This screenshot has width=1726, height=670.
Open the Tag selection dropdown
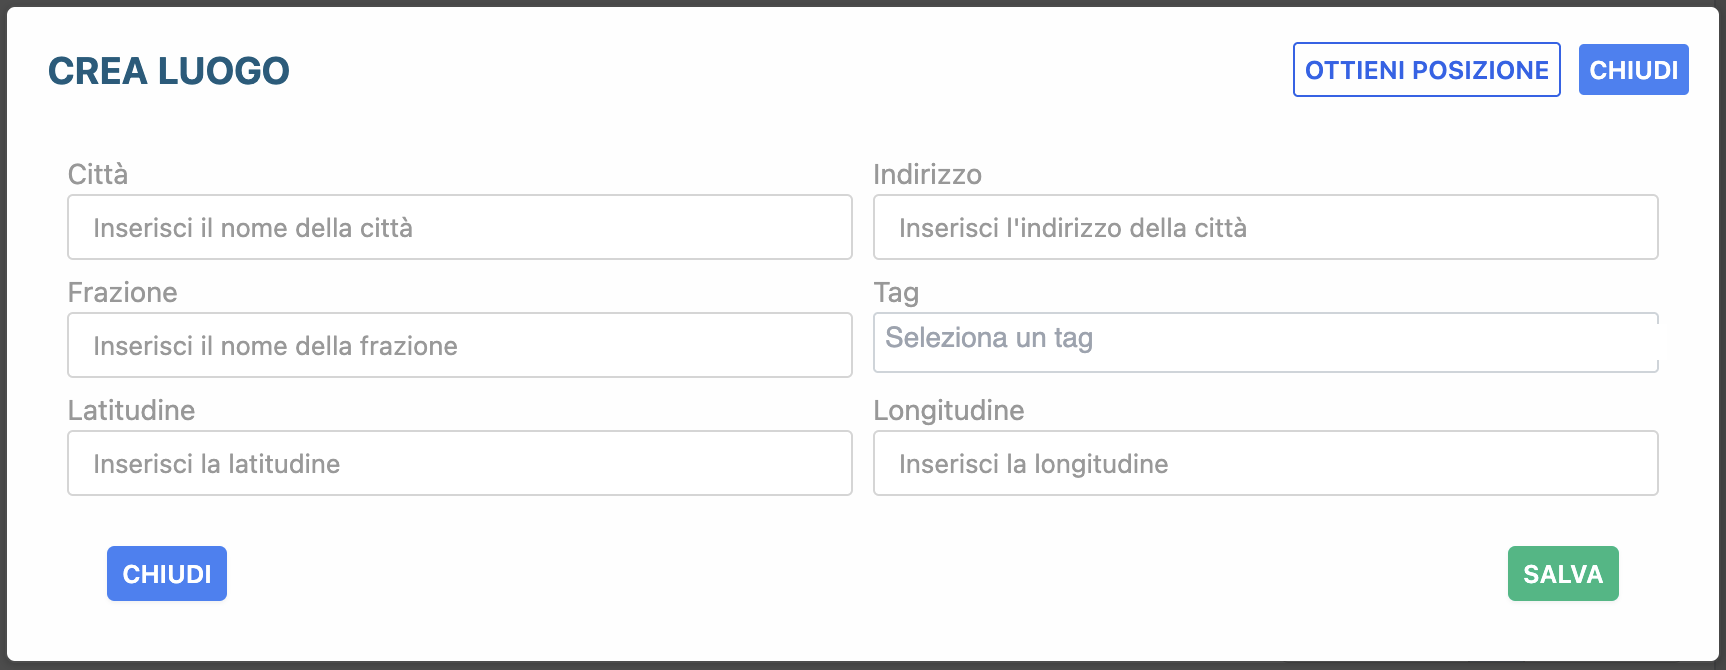click(1265, 342)
